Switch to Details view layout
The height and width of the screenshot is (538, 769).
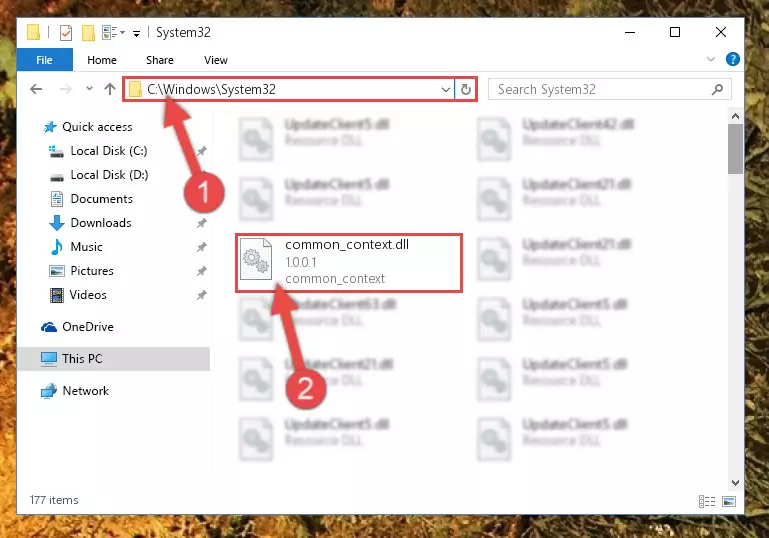(x=707, y=501)
